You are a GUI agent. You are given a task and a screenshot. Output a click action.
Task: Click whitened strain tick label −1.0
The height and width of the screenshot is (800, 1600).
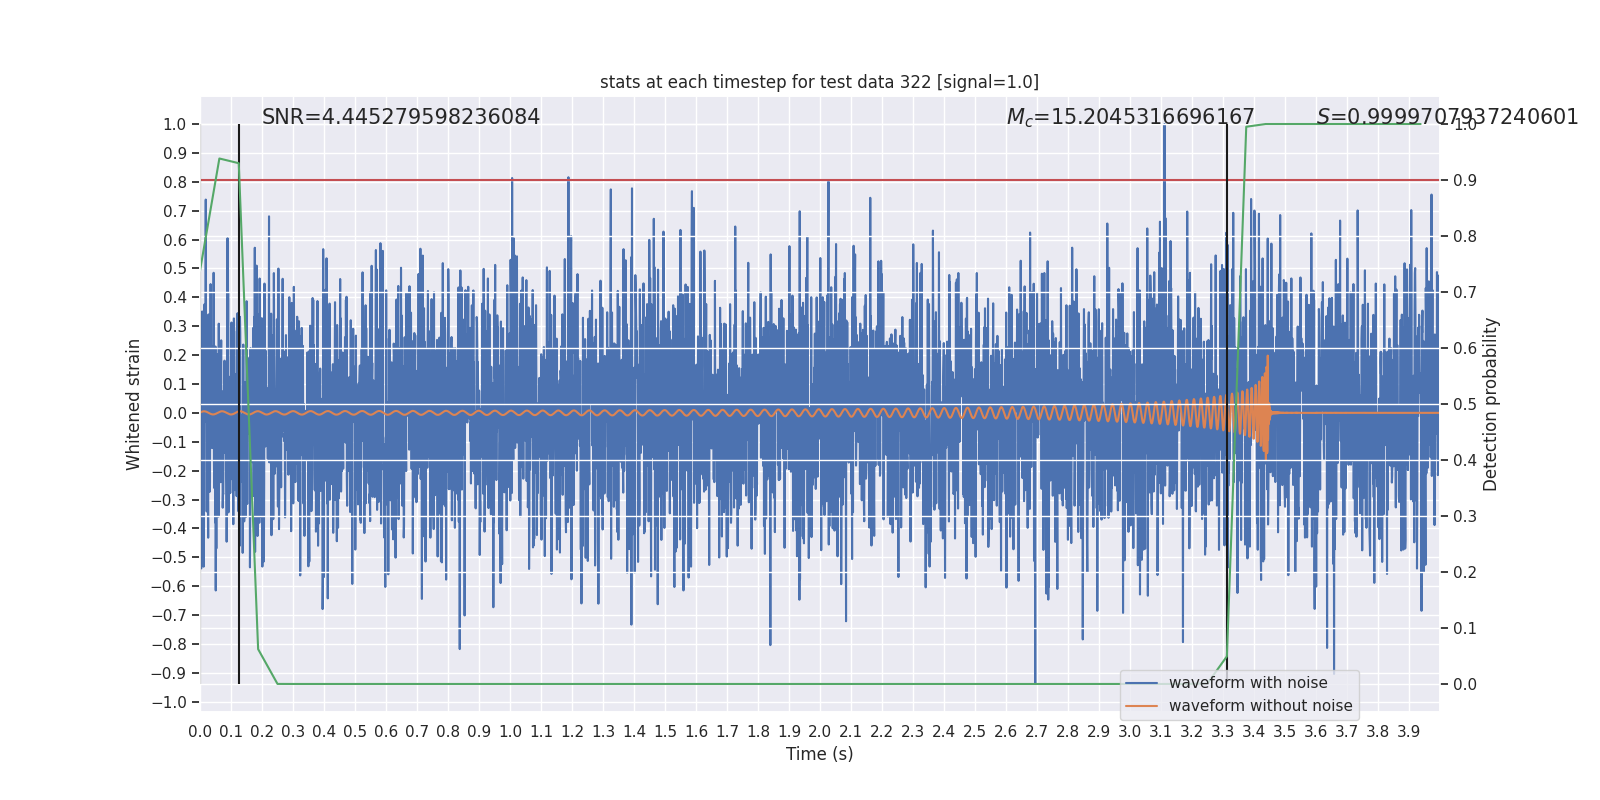coord(169,702)
